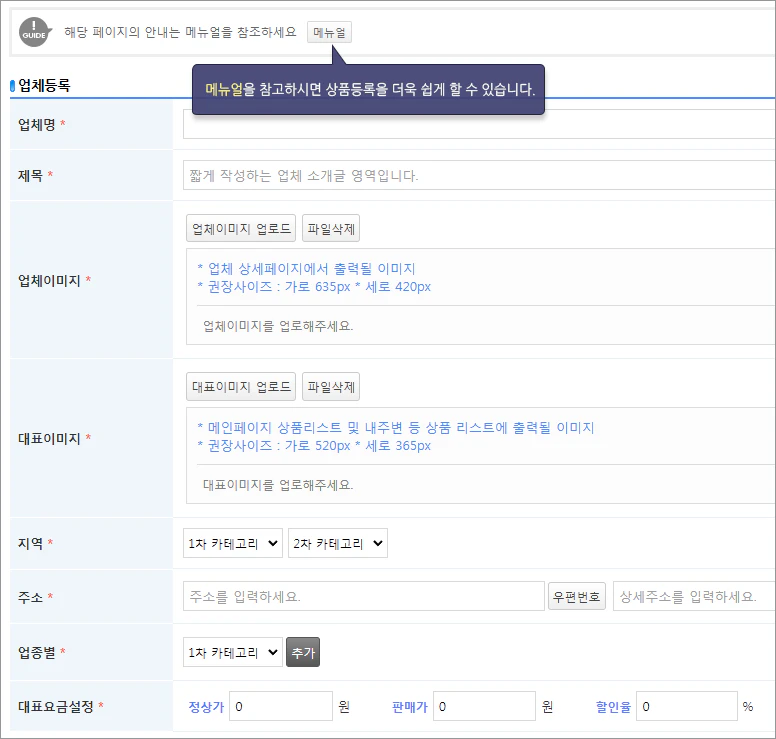Open the 메뉴얼 manual button

coord(329,32)
